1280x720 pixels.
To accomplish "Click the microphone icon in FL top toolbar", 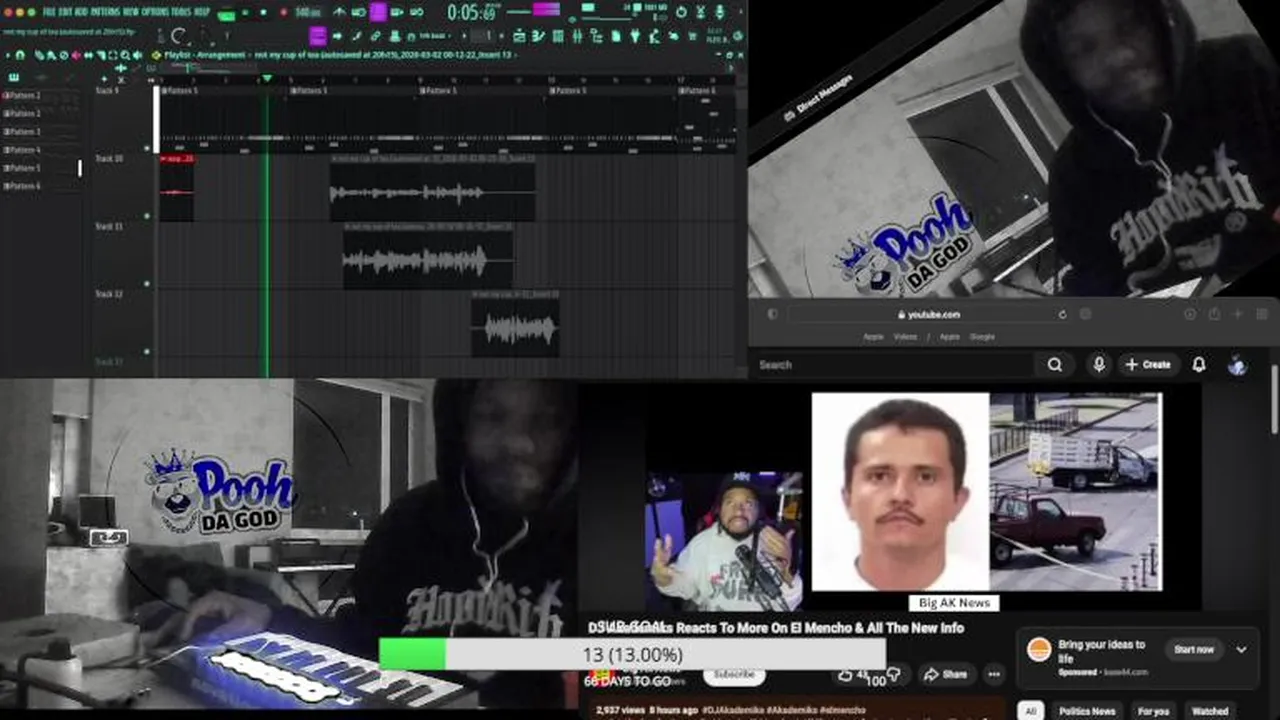I will click(718, 12).
